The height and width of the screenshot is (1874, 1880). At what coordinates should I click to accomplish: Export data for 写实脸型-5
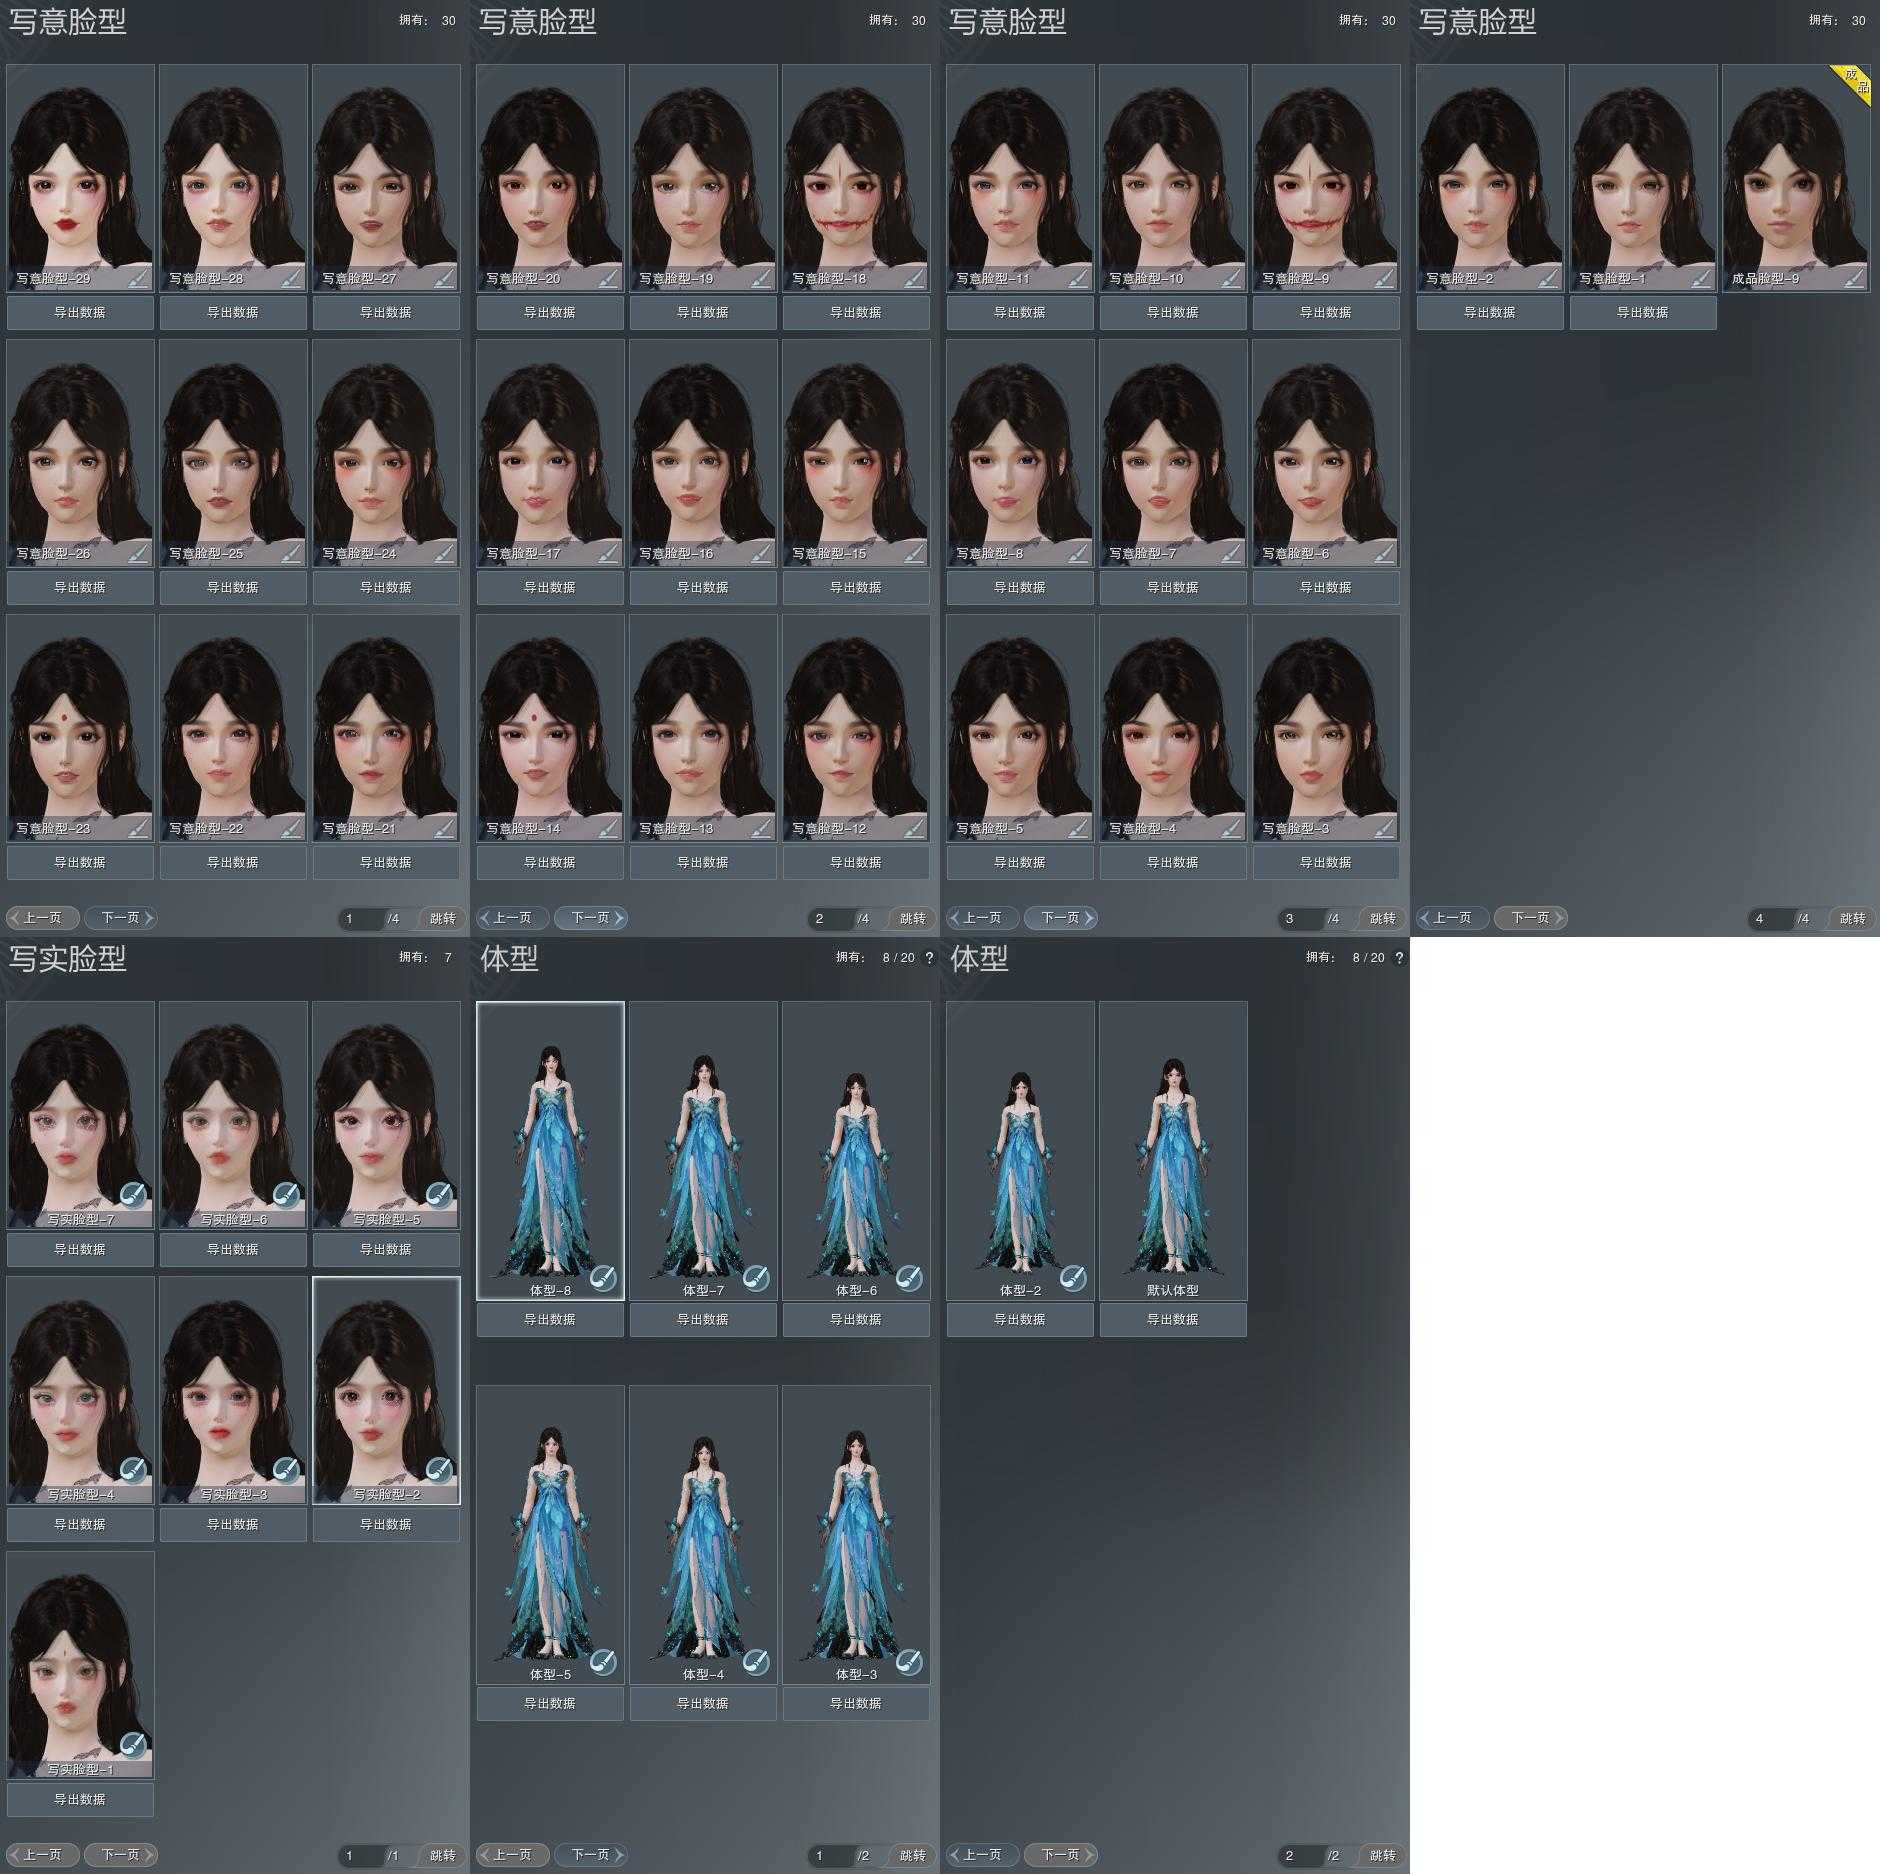tap(386, 1250)
